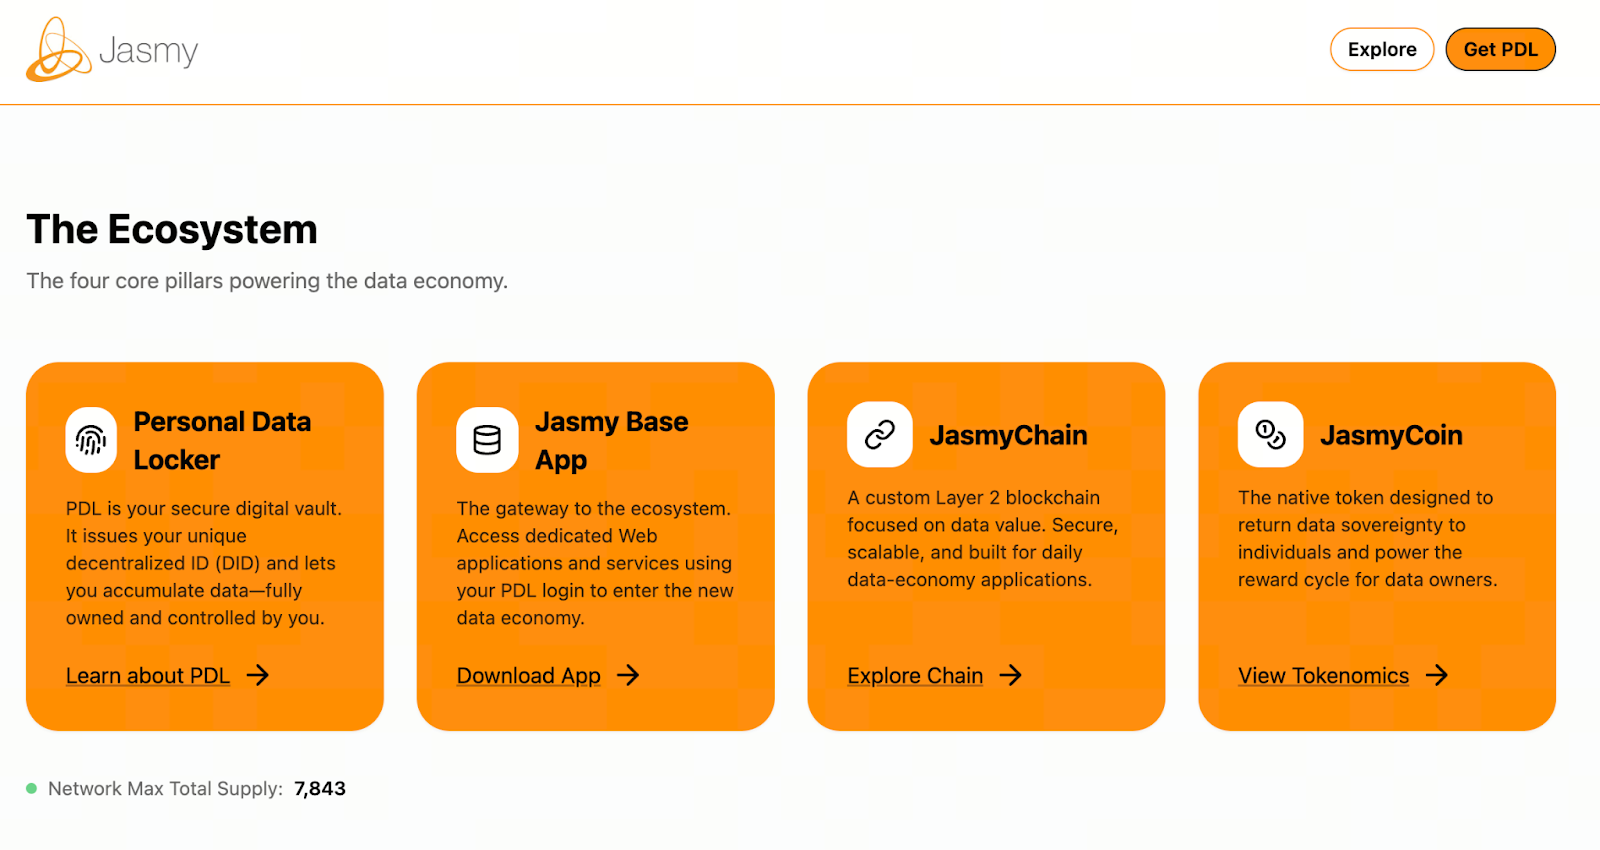
Task: Click the arrow beside View Tokenomics
Action: 1437,676
